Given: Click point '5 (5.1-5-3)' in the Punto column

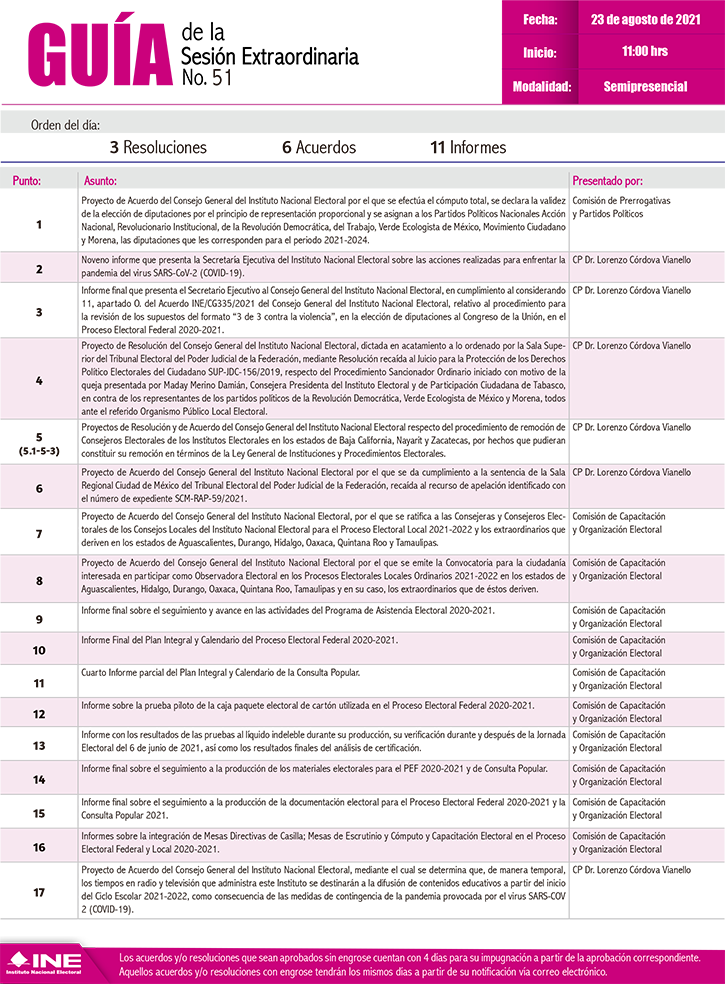Looking at the screenshot, I should pyautogui.click(x=39, y=444).
